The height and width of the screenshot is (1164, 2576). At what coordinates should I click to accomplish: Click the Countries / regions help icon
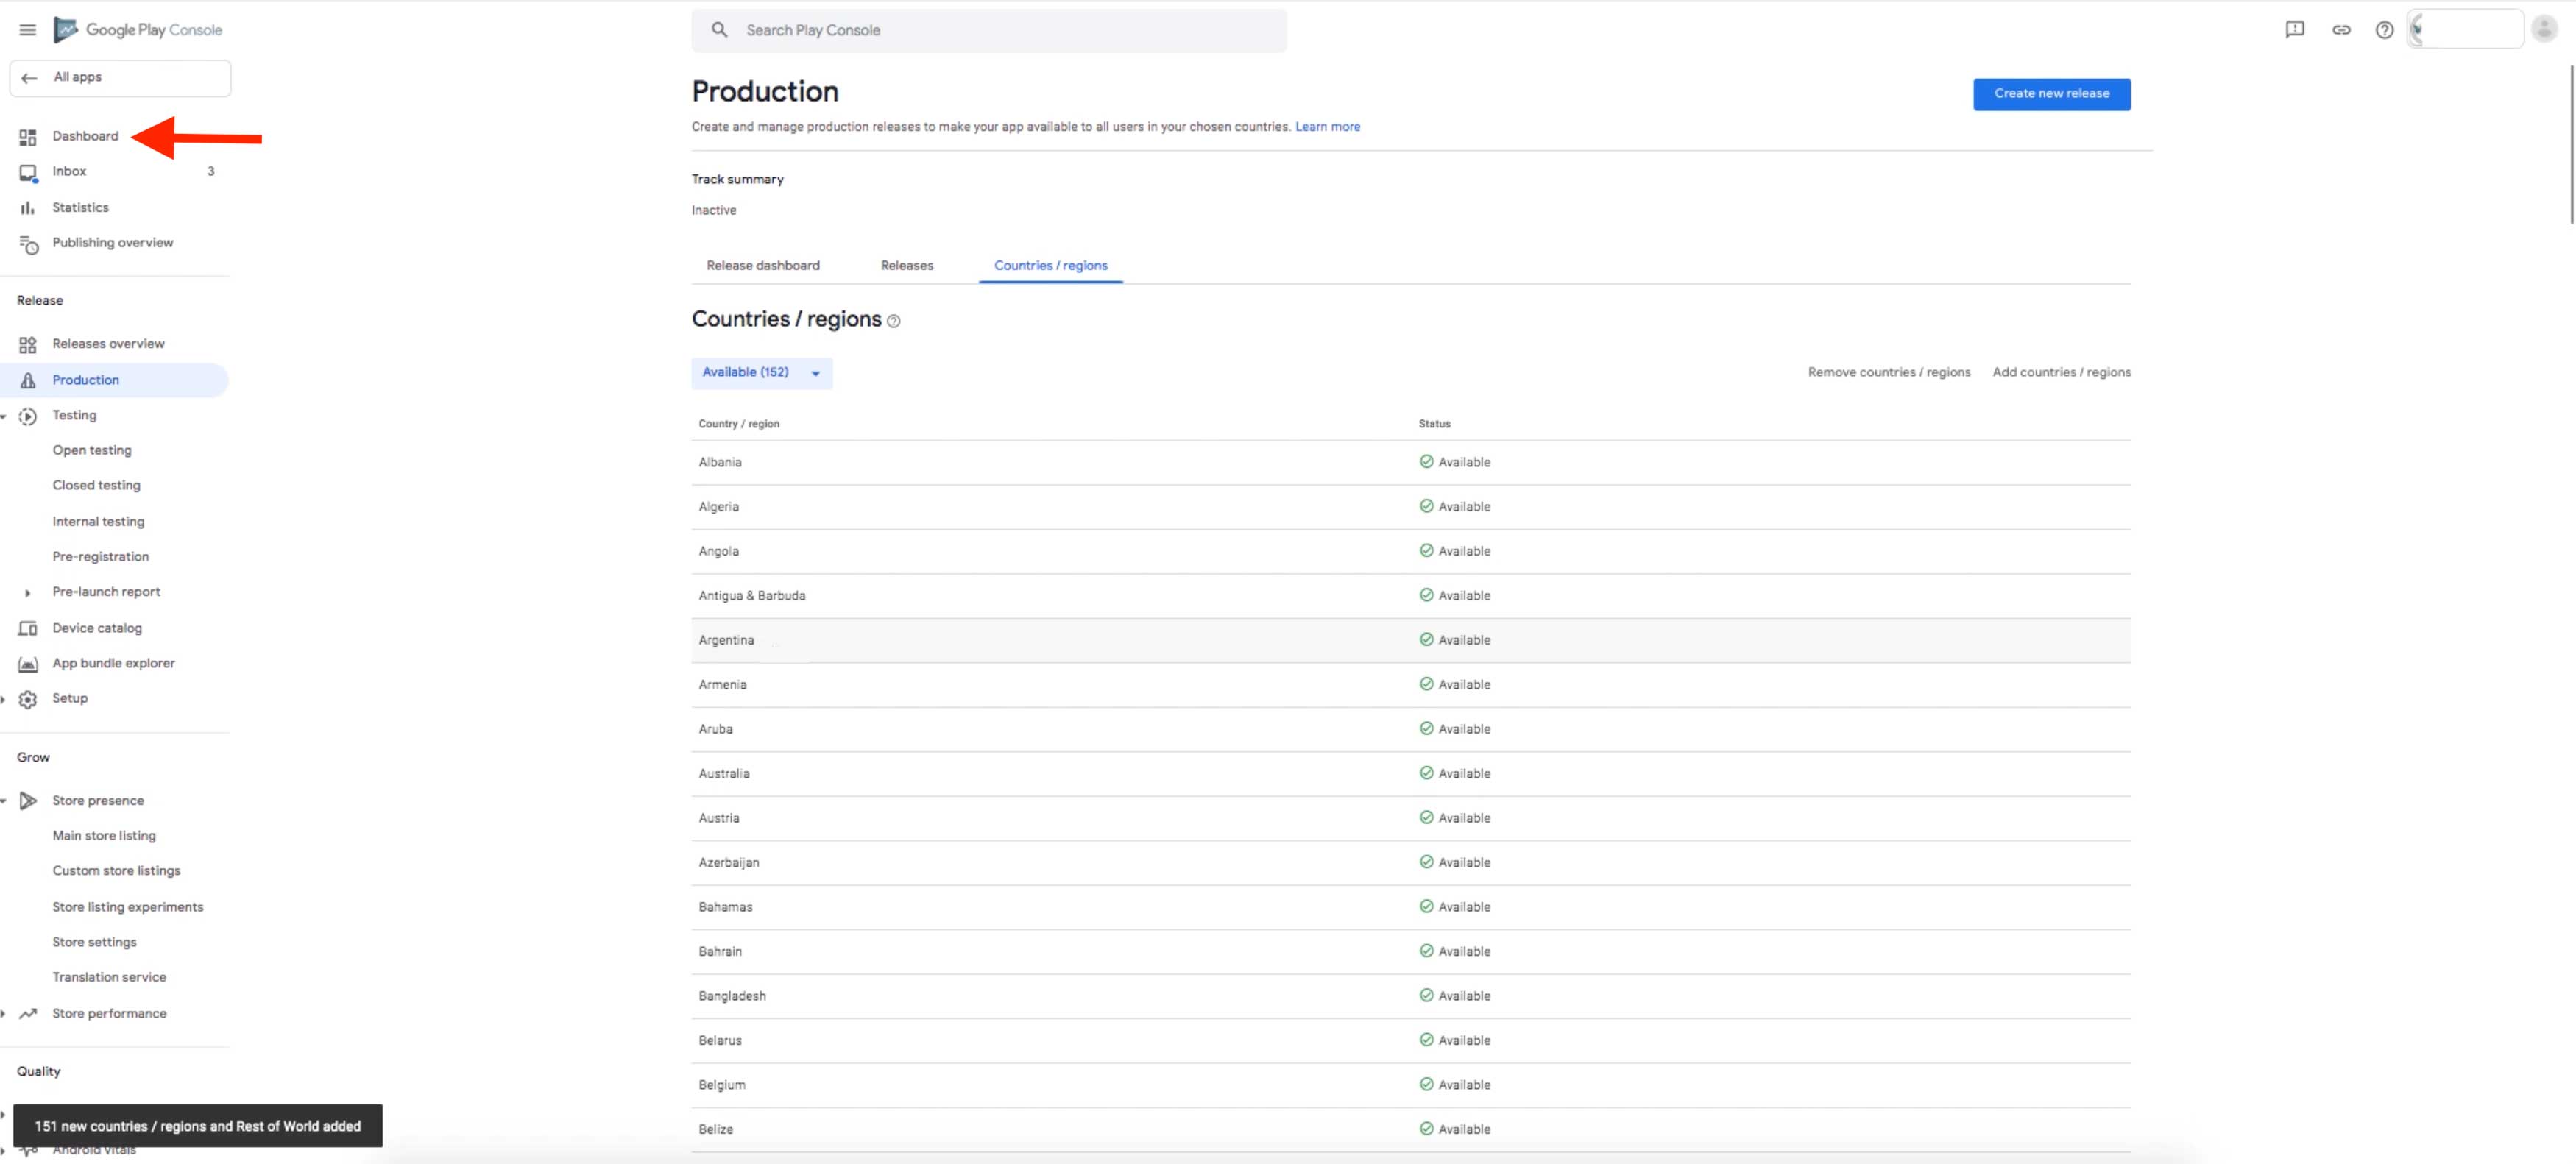tap(894, 322)
